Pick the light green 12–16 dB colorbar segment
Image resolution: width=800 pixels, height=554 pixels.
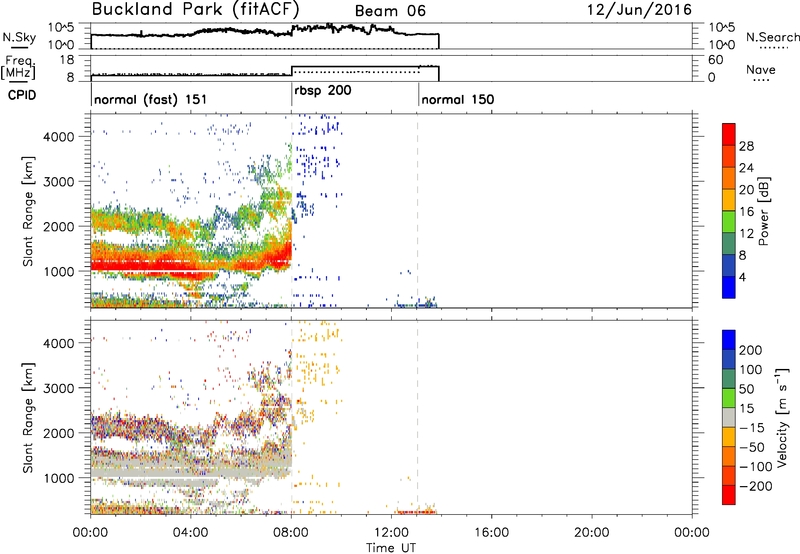tap(729, 222)
